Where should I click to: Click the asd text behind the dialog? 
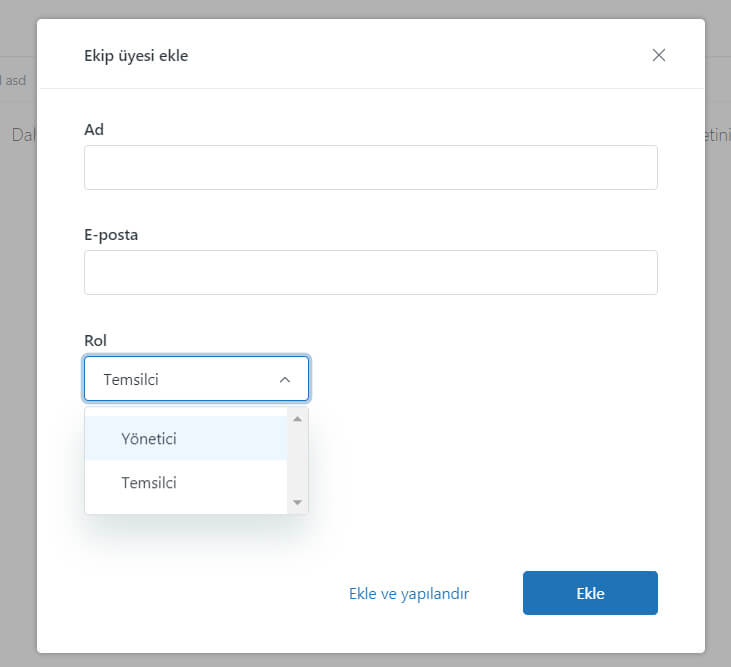15,80
